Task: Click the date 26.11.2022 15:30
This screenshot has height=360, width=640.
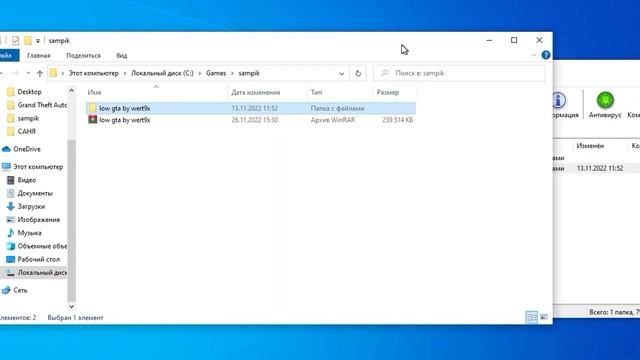Action: tap(255, 120)
